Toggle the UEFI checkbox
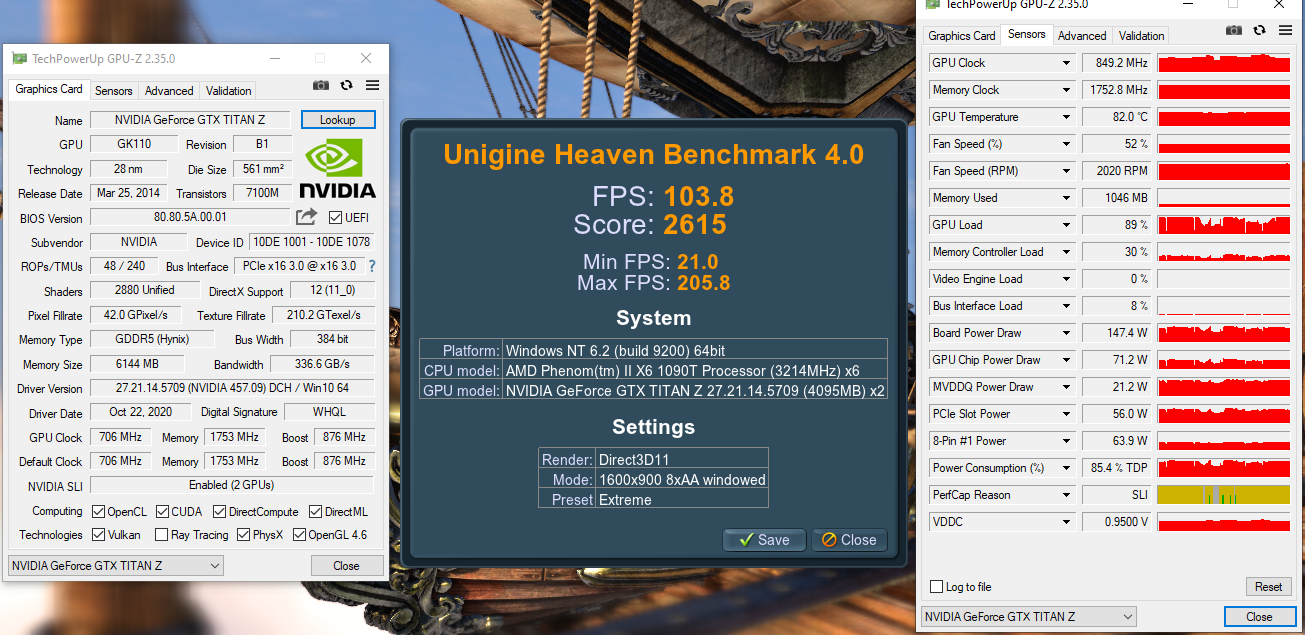This screenshot has height=635, width=1305. coord(335,217)
